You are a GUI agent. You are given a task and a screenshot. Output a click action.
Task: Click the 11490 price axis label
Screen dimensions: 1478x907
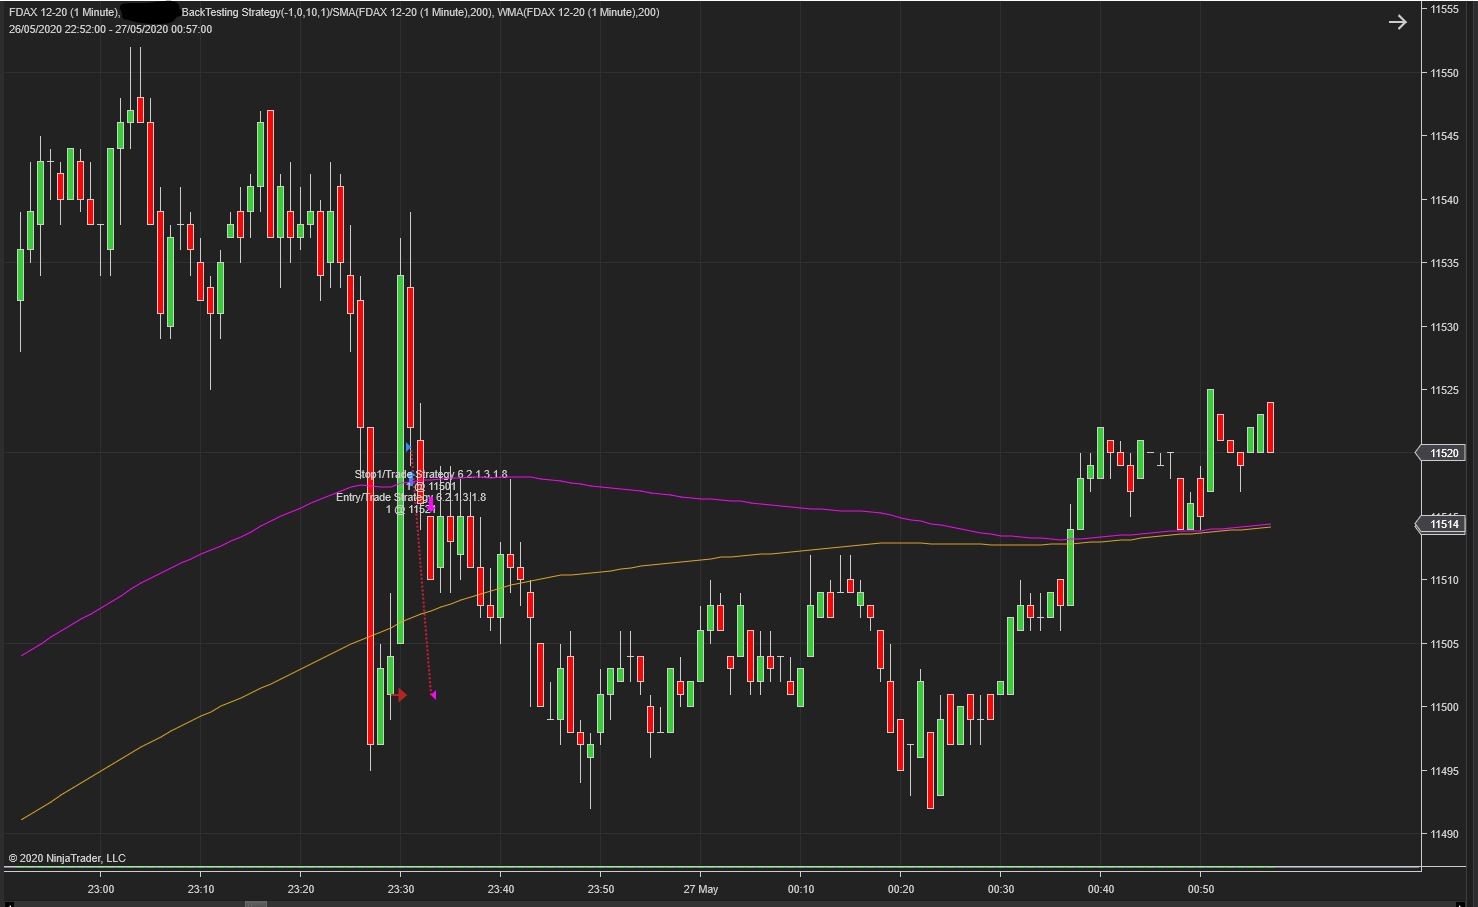(x=1444, y=834)
